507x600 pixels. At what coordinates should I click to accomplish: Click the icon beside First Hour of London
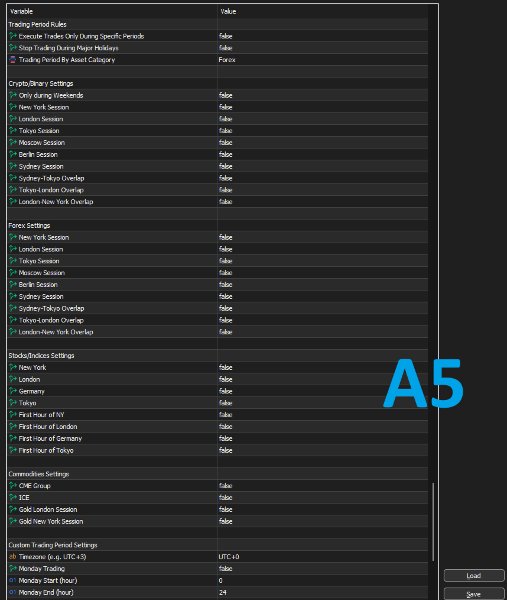pos(13,426)
